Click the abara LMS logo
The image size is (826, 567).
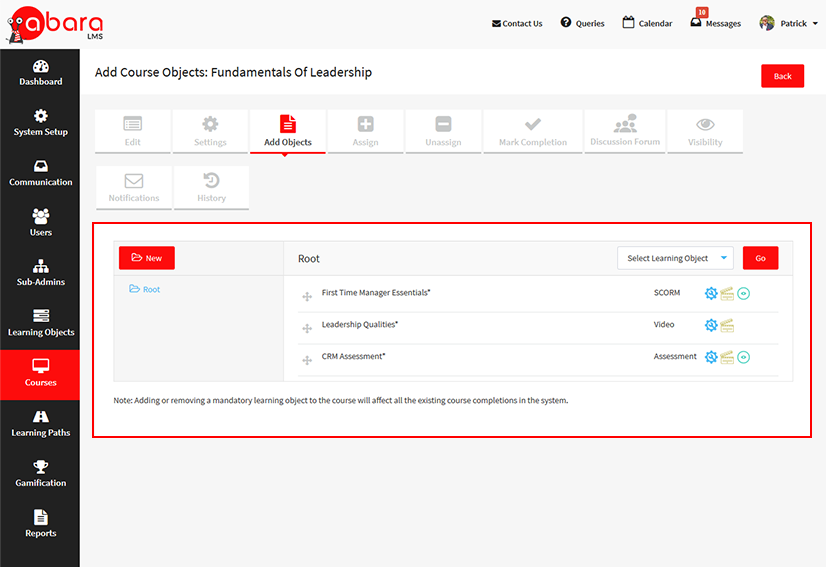[x=54, y=24]
